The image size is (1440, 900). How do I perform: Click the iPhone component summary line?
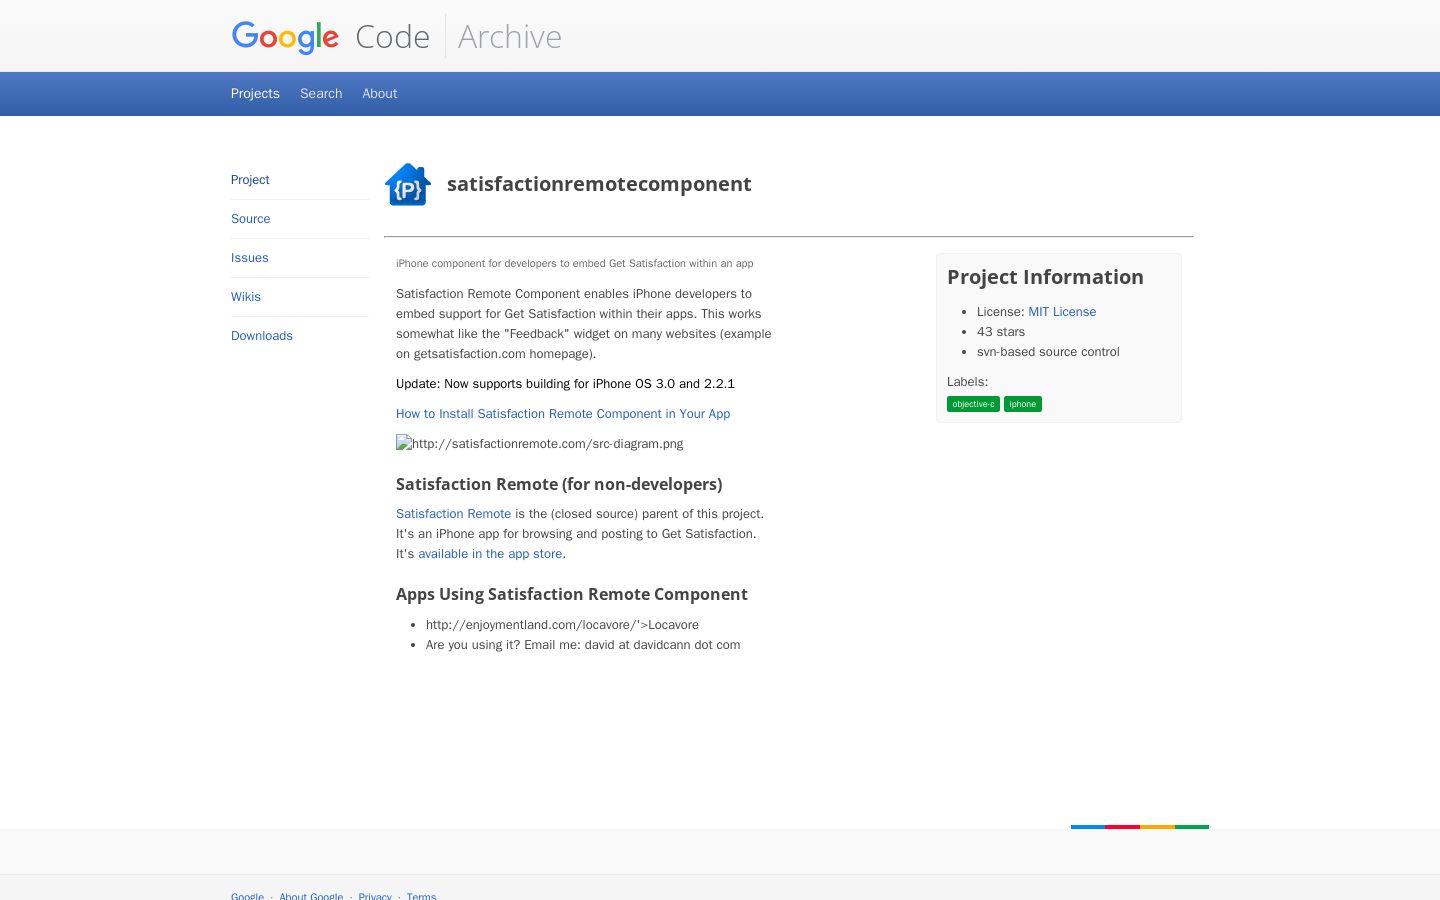(575, 264)
